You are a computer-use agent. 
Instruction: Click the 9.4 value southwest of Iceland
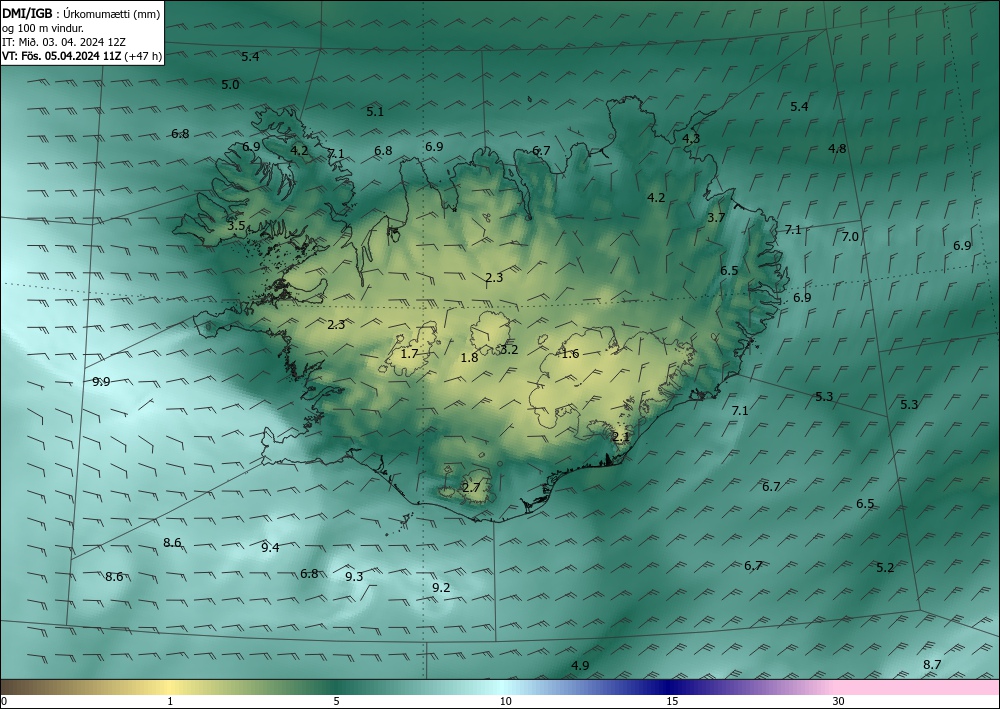pyautogui.click(x=270, y=547)
